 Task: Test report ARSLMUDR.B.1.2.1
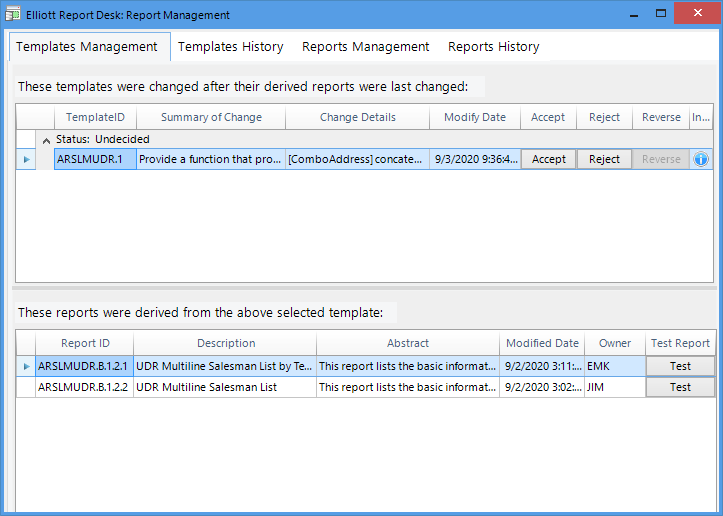pos(680,366)
